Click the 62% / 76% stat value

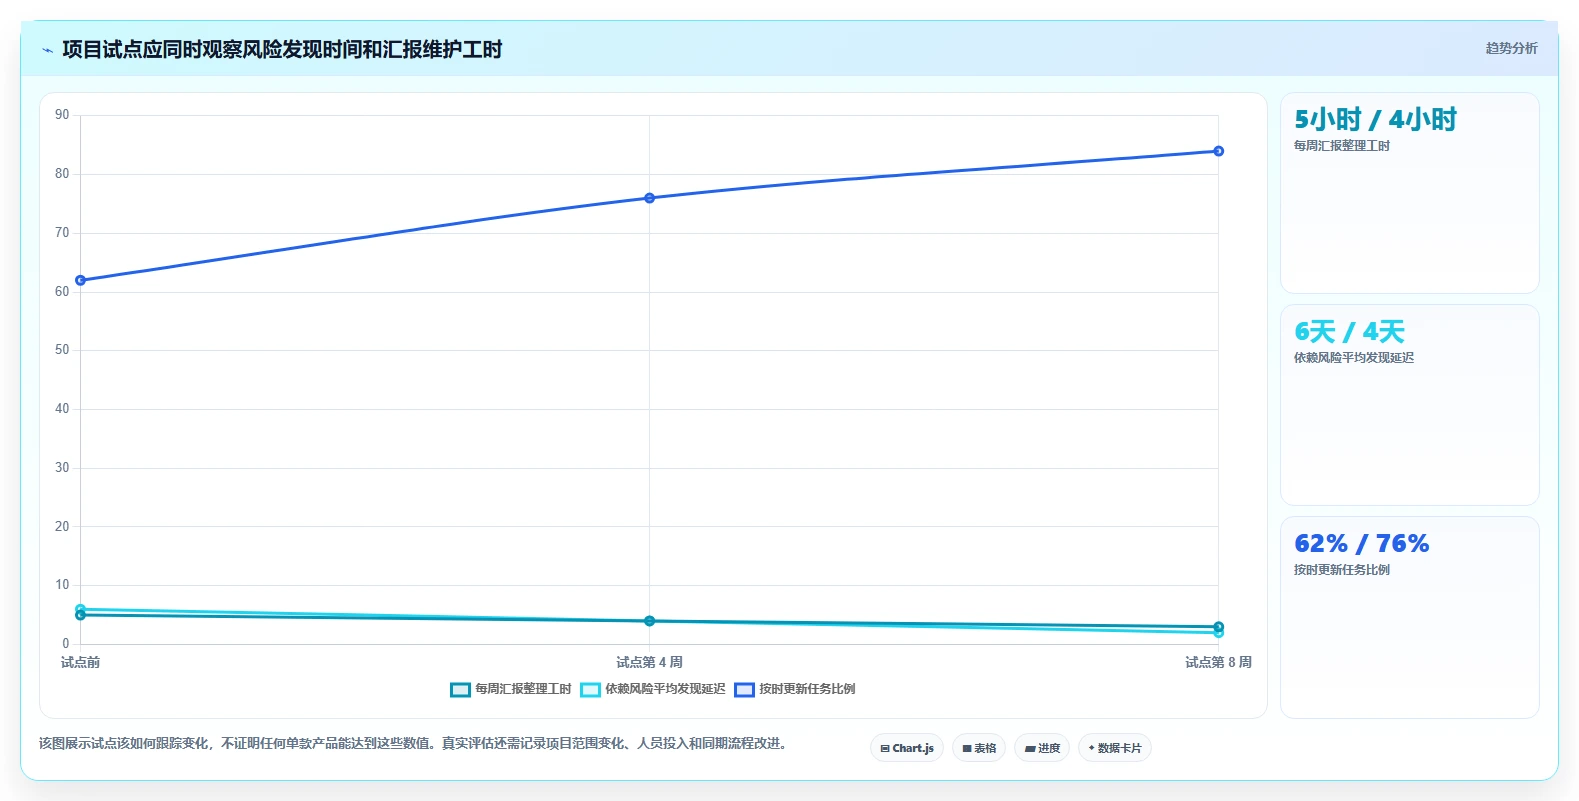coord(1361,544)
